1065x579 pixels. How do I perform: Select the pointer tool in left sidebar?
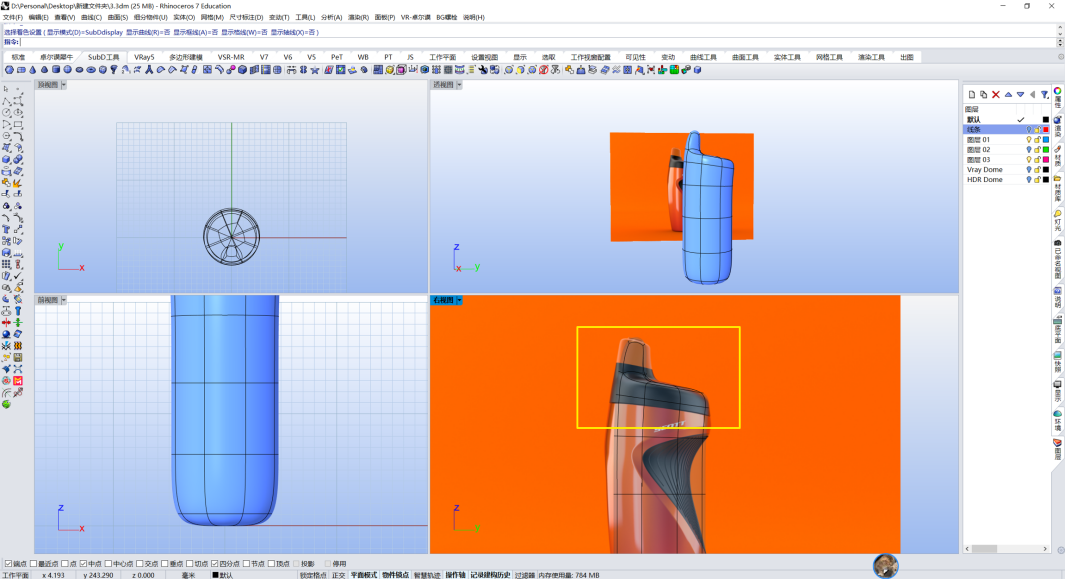pyautogui.click(x=6, y=89)
